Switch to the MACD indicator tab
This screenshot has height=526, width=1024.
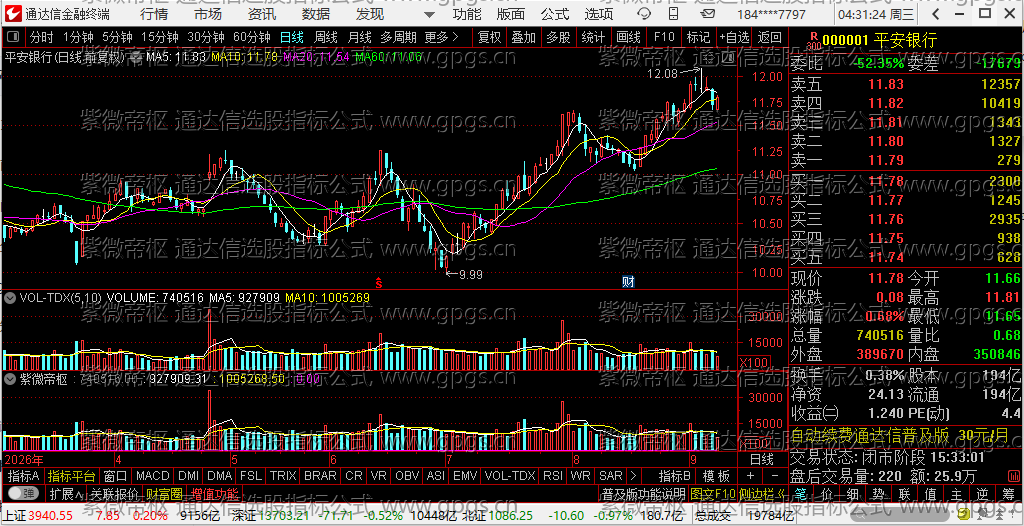[153, 476]
